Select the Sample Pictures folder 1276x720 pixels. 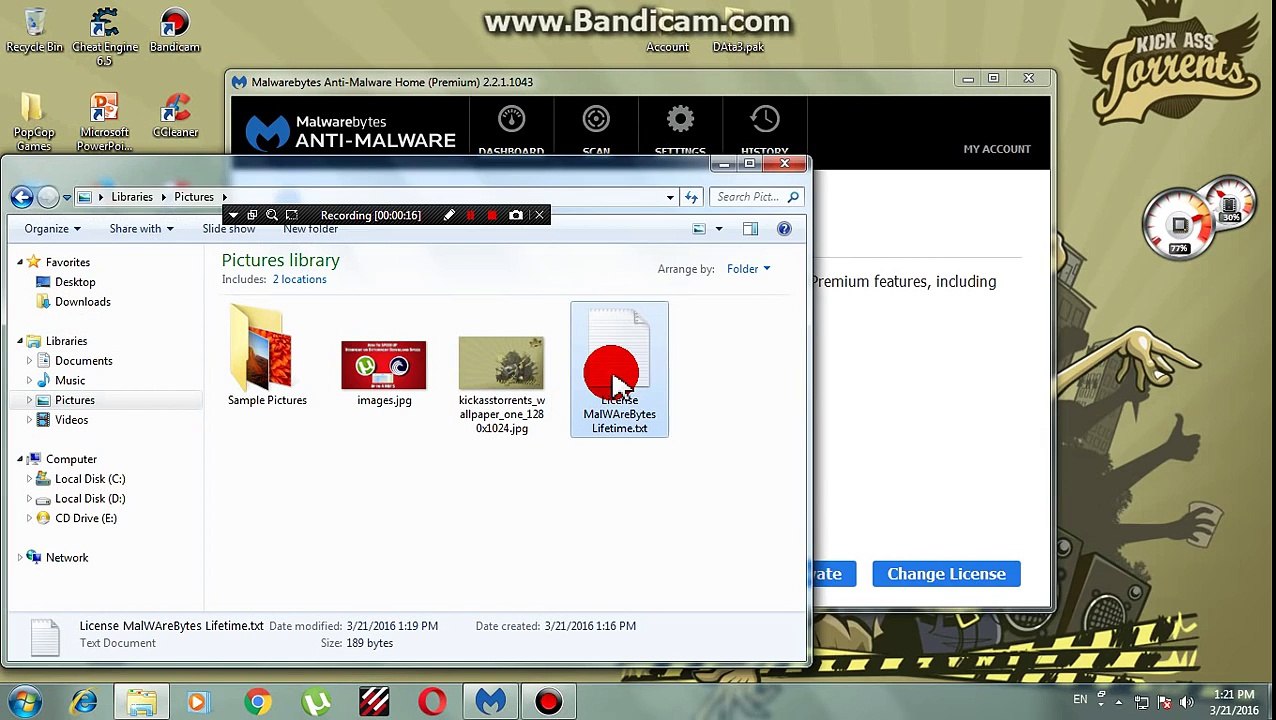click(267, 356)
